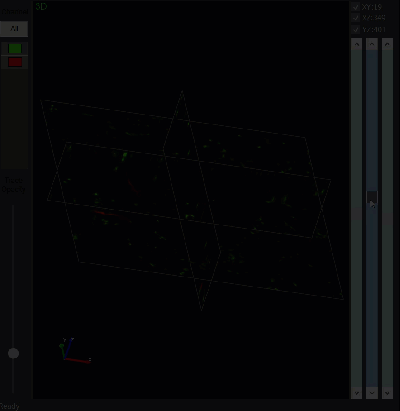Click the green 3D view label
This screenshot has width=400, height=411.
(x=41, y=6)
